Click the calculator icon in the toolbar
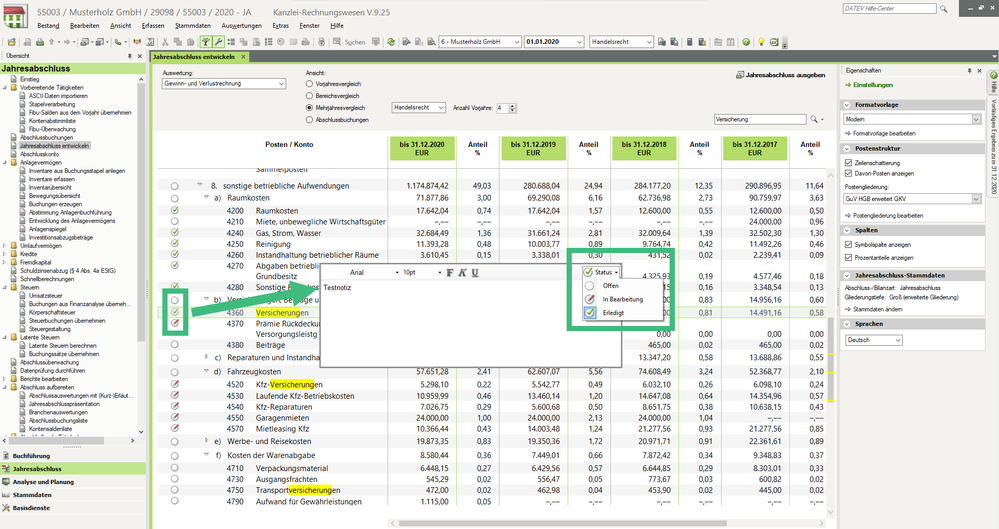 (689, 42)
